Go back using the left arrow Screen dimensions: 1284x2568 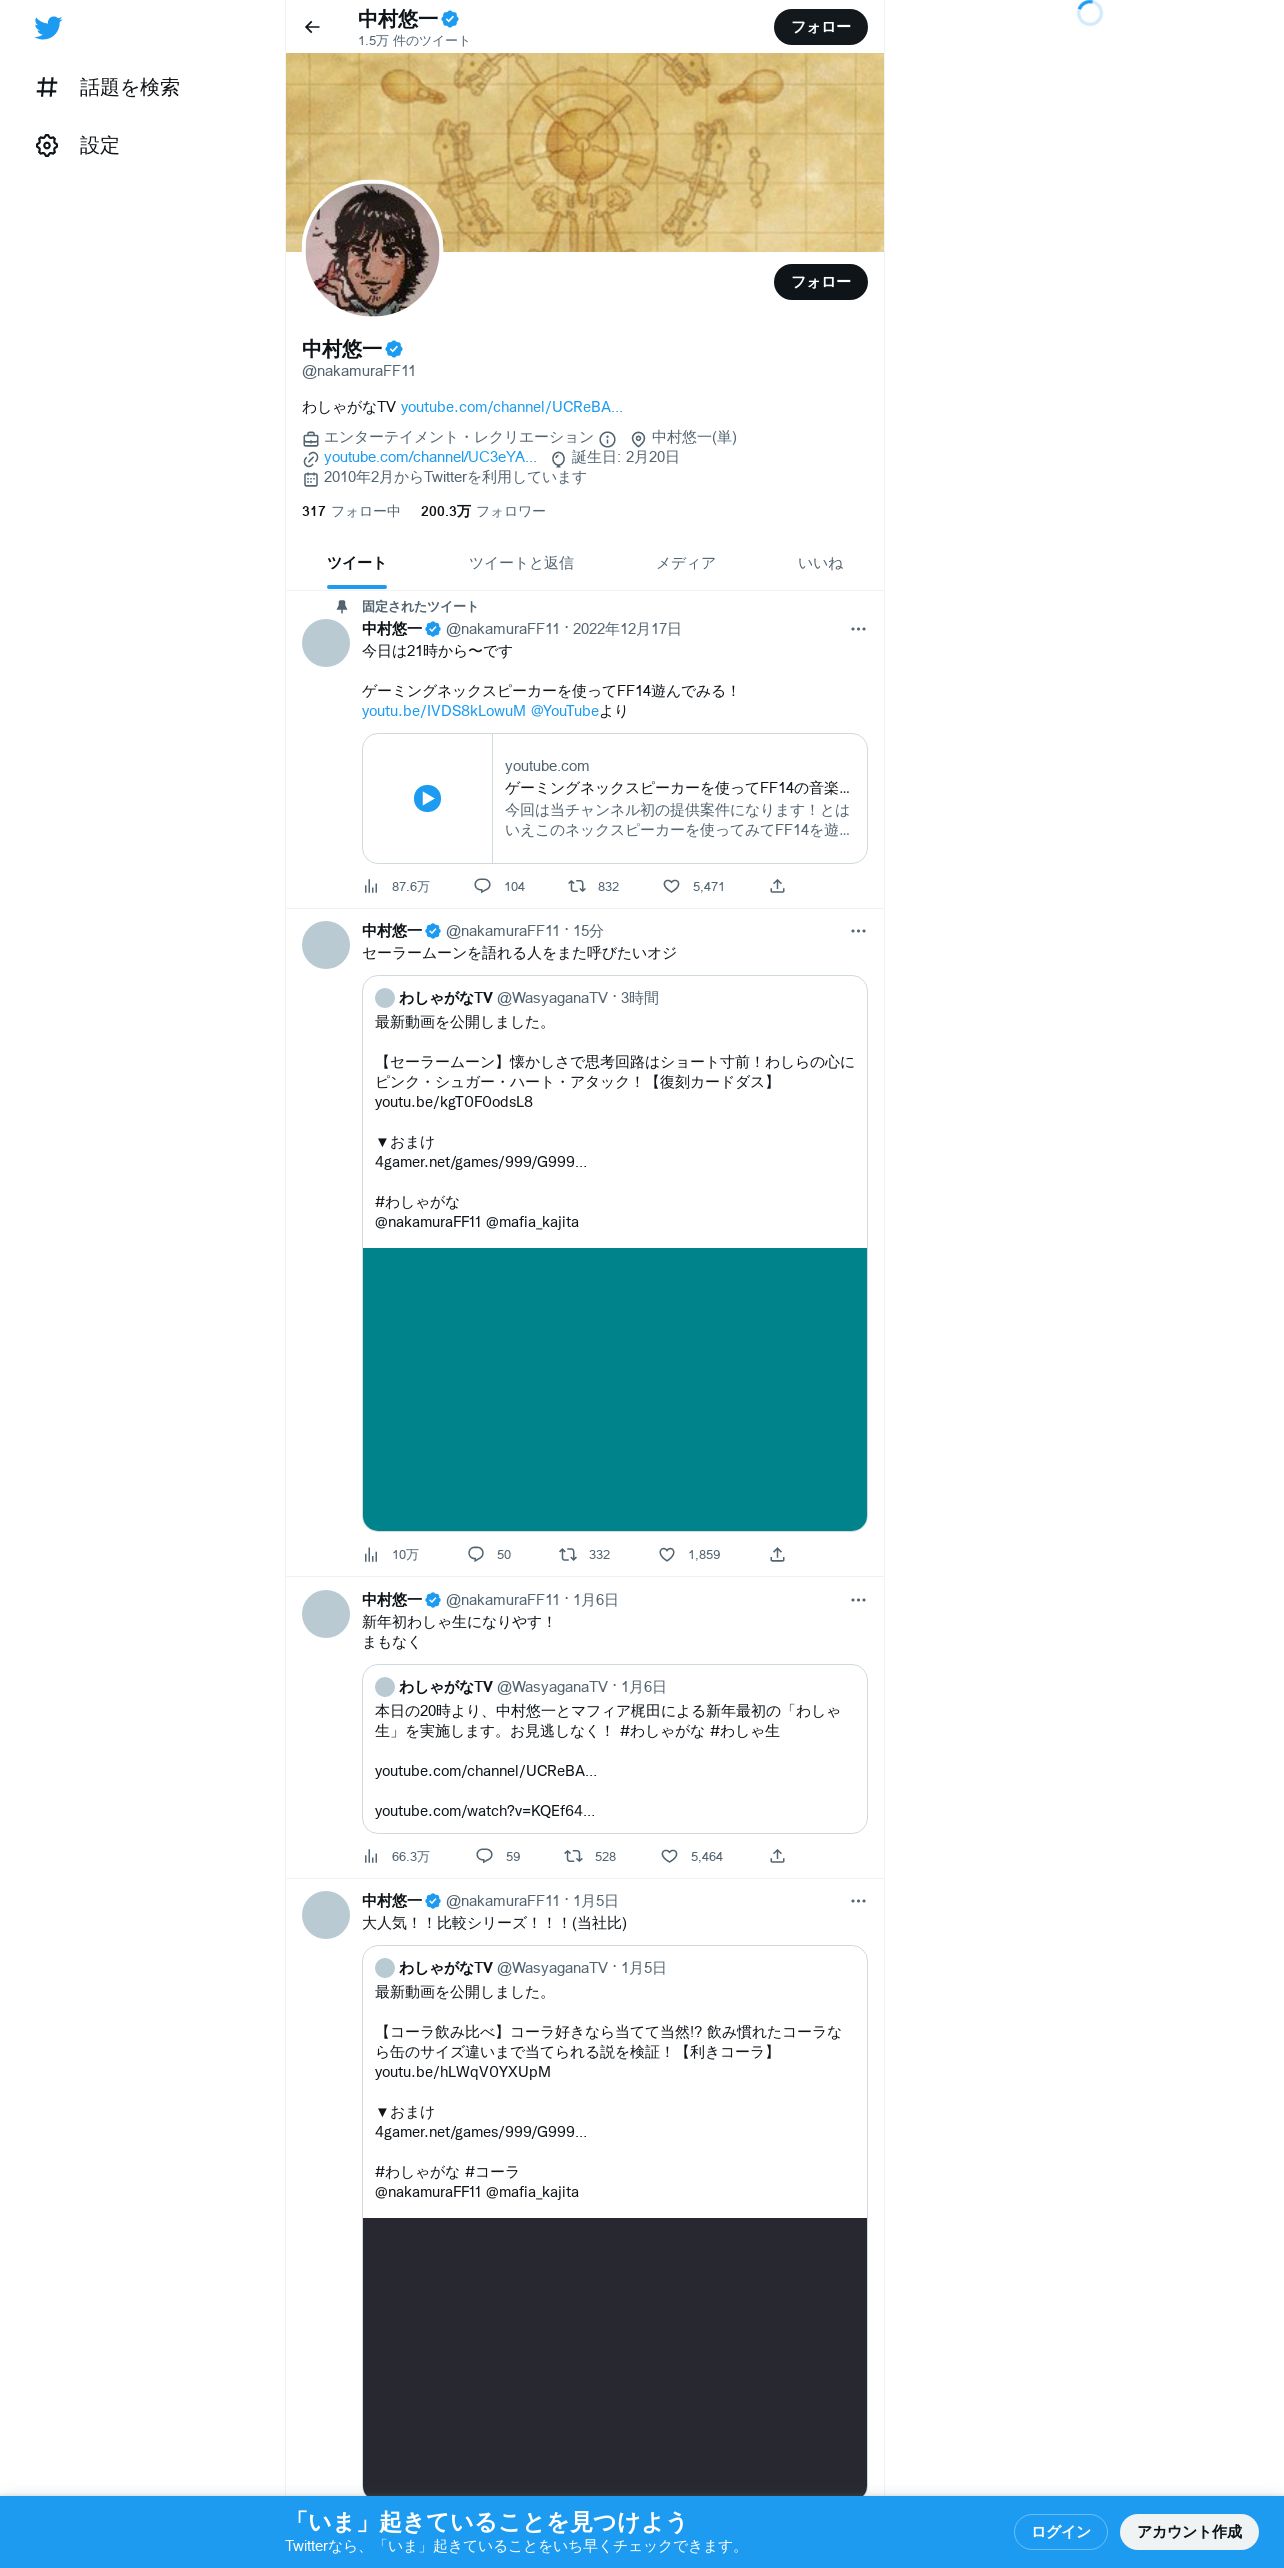coord(312,27)
